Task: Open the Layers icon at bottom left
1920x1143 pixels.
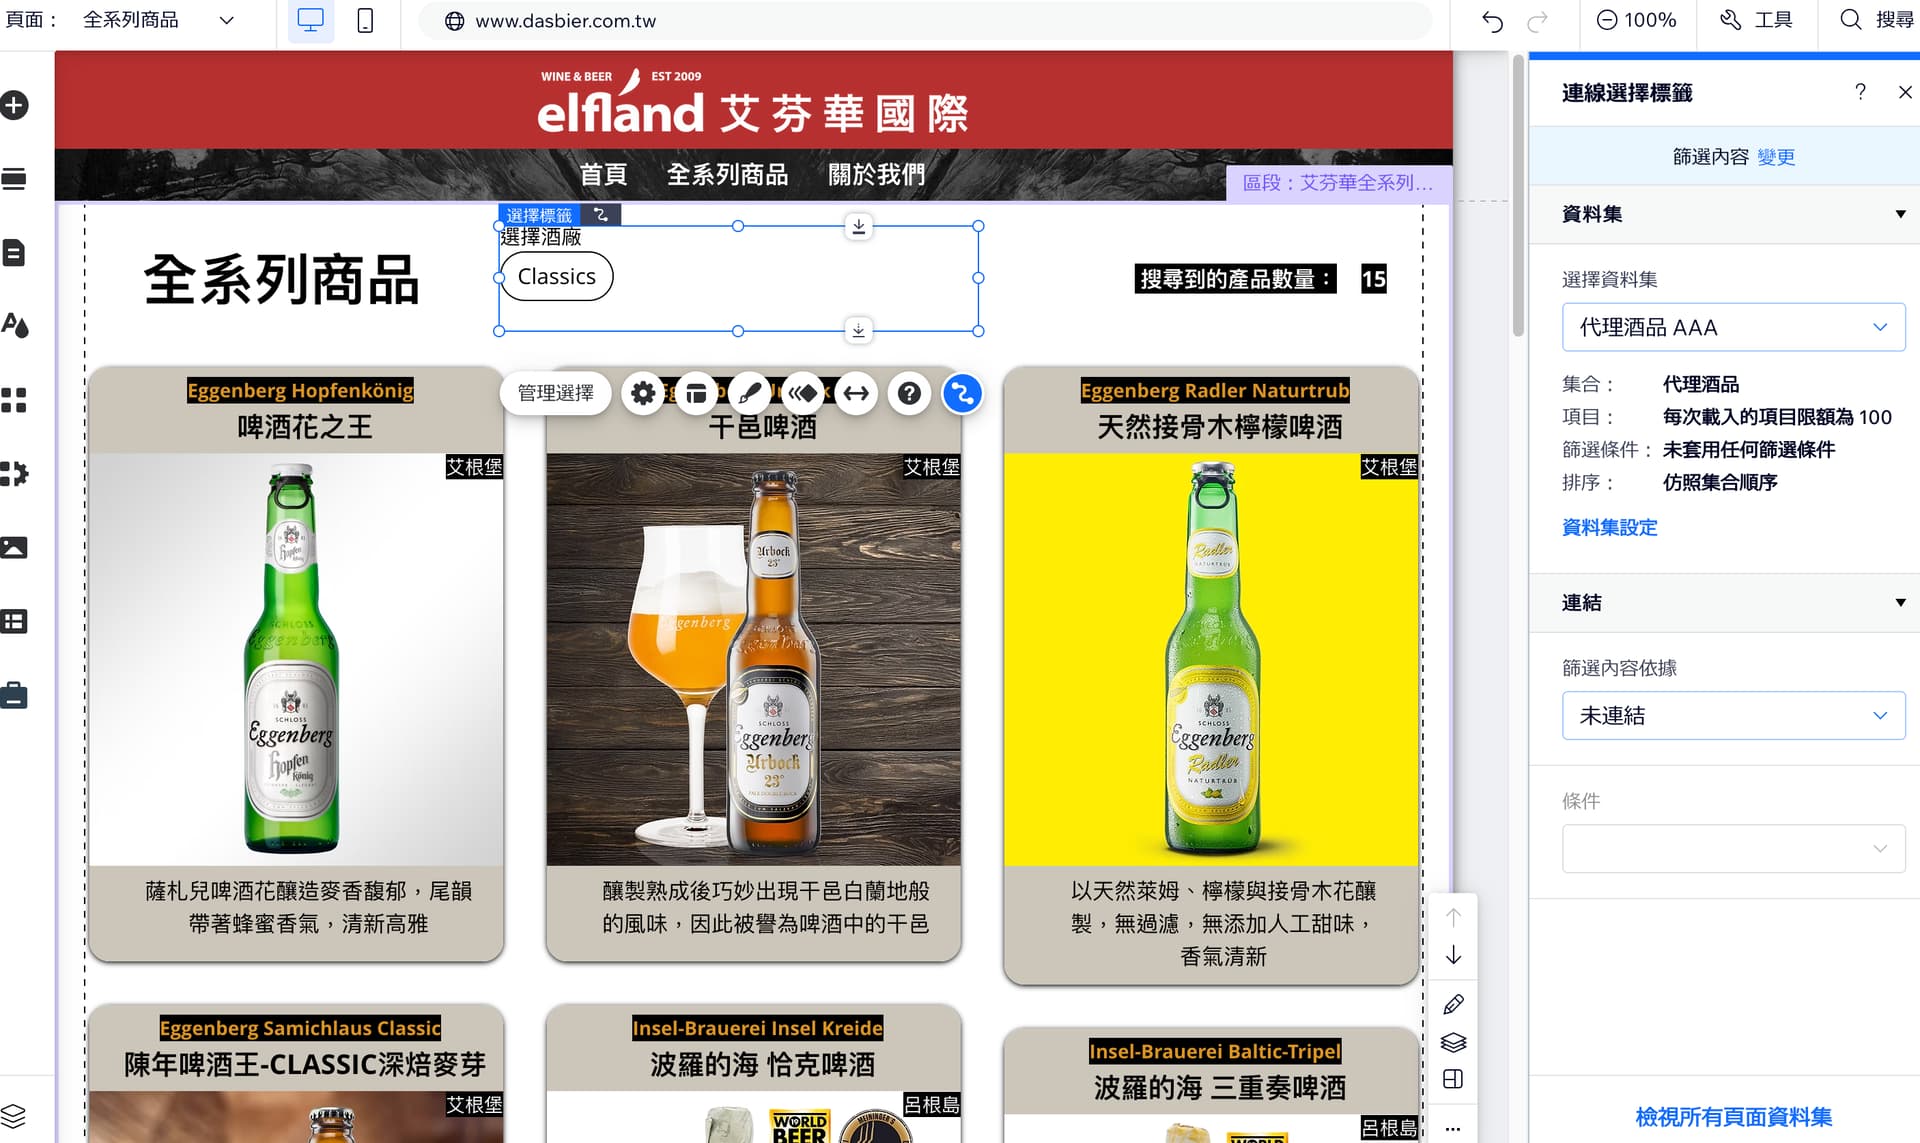Action: pos(14,1115)
